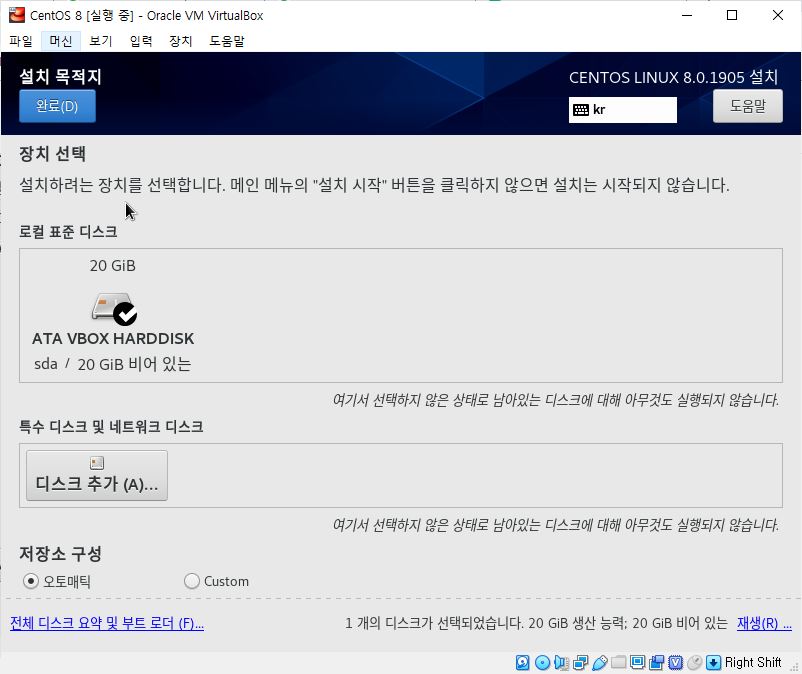Open the 장치 menu

pos(181,41)
